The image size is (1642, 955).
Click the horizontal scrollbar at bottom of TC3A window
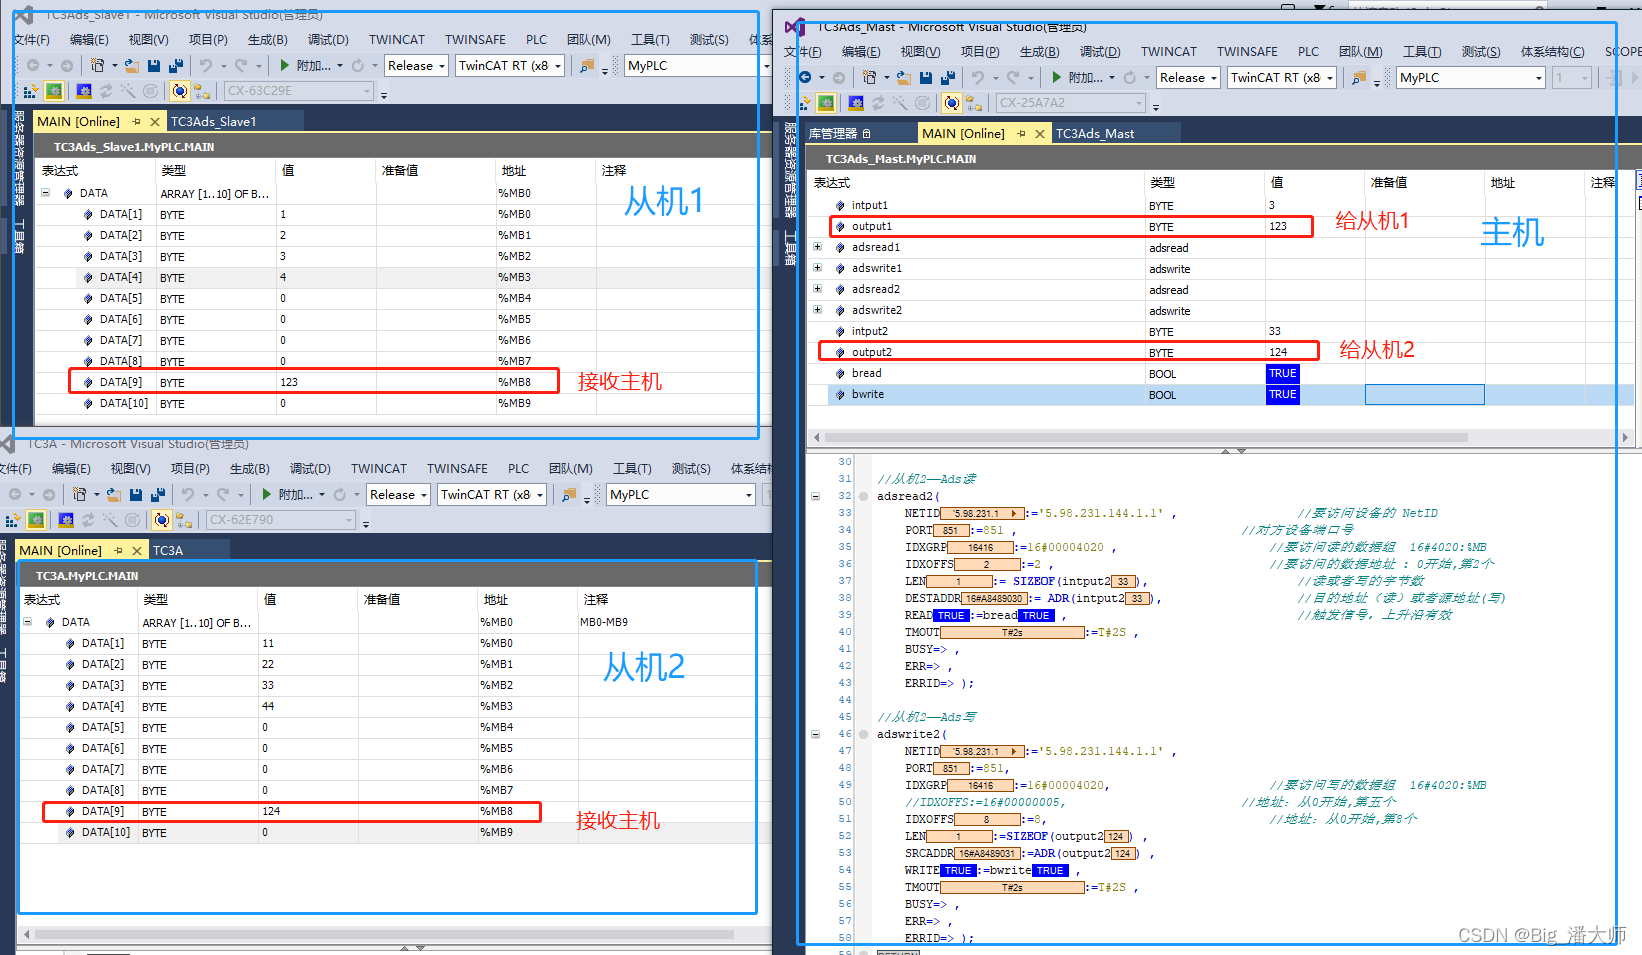point(384,935)
